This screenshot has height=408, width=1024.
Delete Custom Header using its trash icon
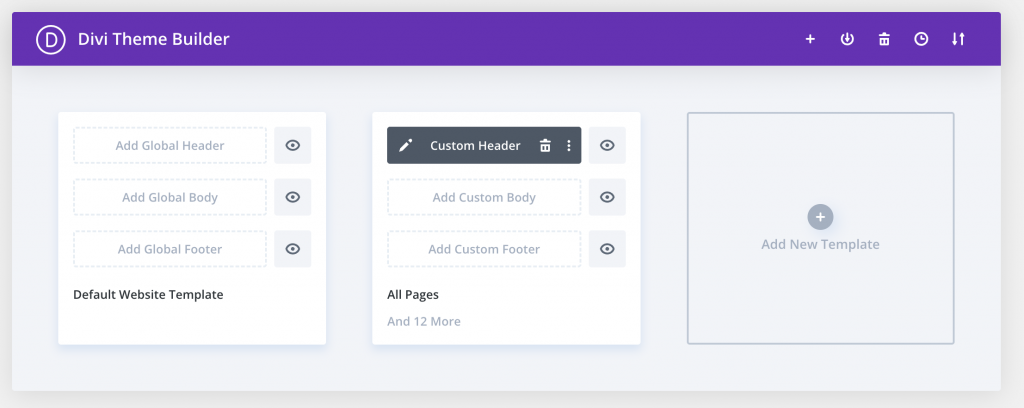[x=545, y=146]
